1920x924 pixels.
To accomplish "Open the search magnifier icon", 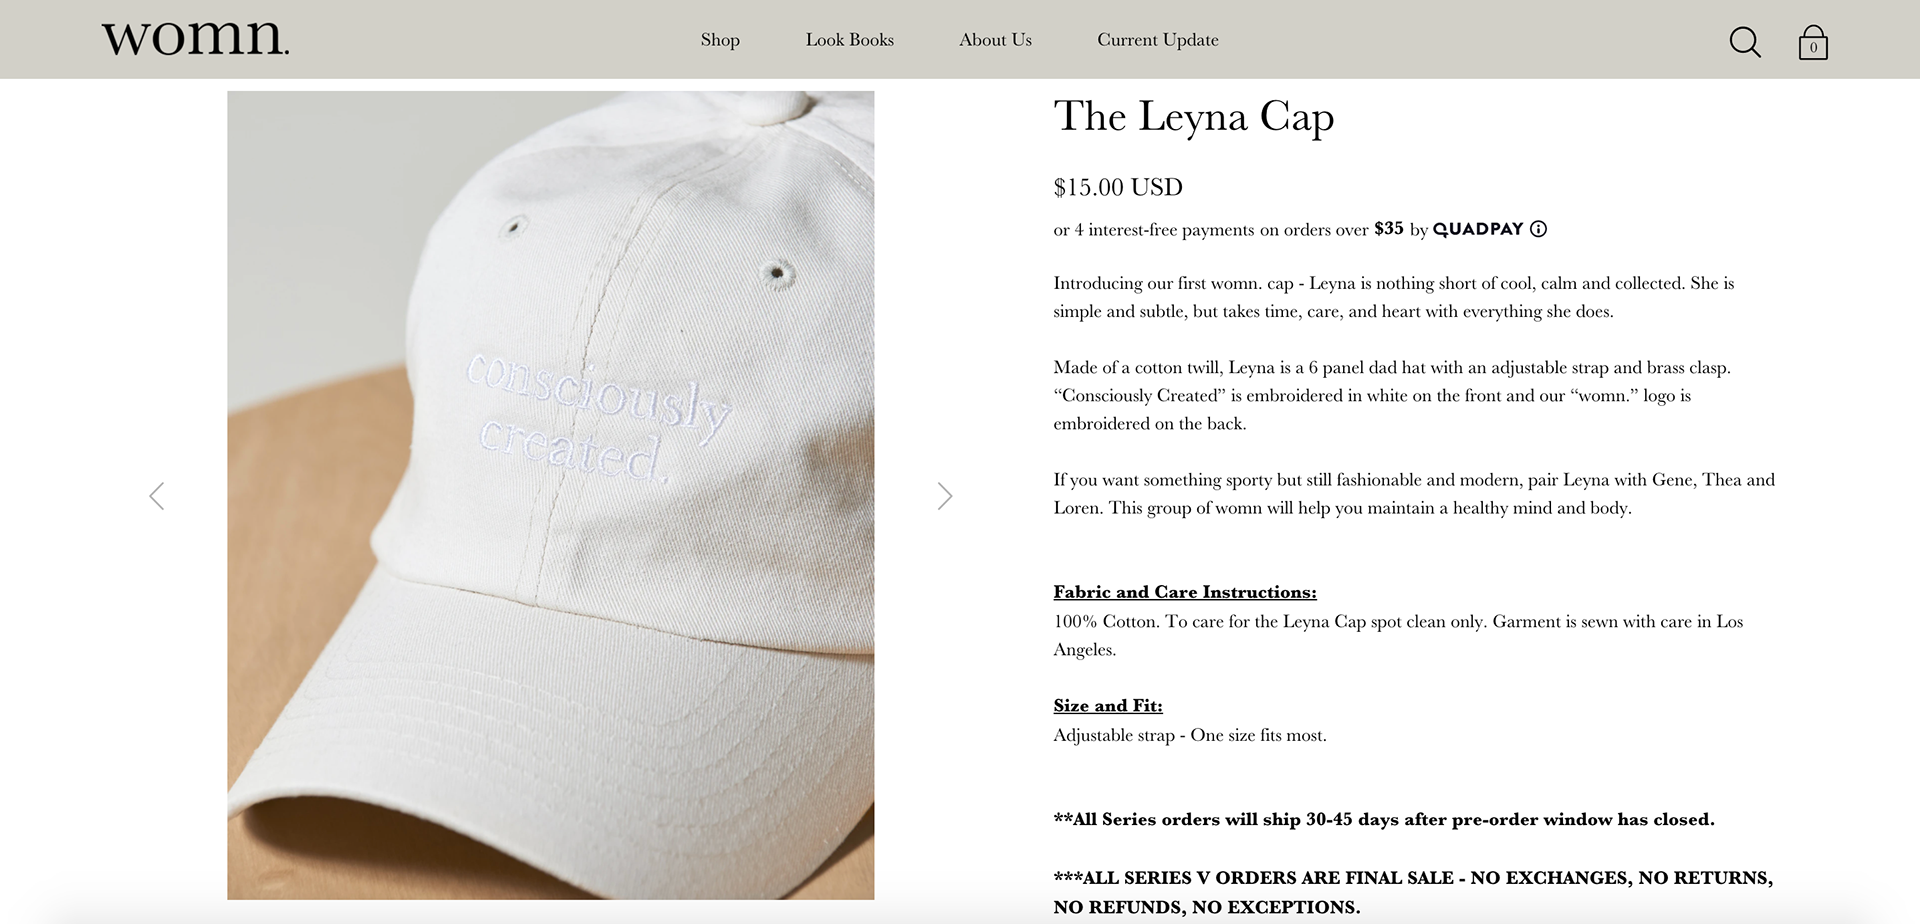I will coord(1745,42).
